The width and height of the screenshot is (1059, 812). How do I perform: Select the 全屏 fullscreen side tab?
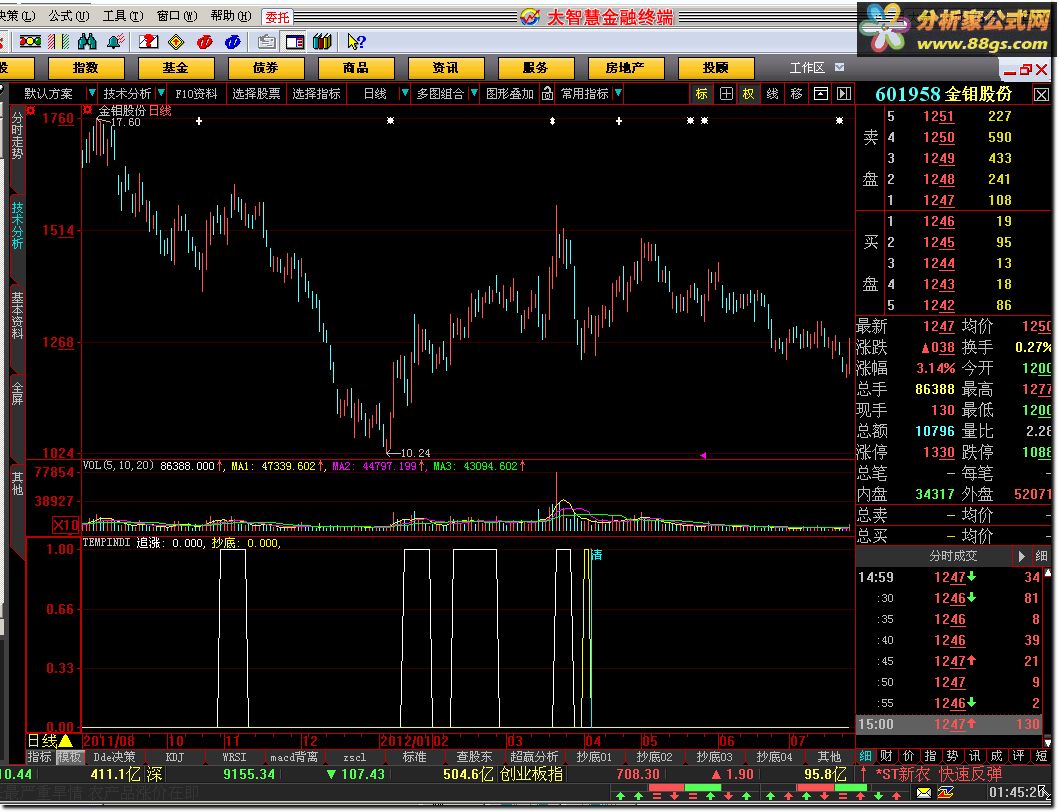click(x=17, y=393)
